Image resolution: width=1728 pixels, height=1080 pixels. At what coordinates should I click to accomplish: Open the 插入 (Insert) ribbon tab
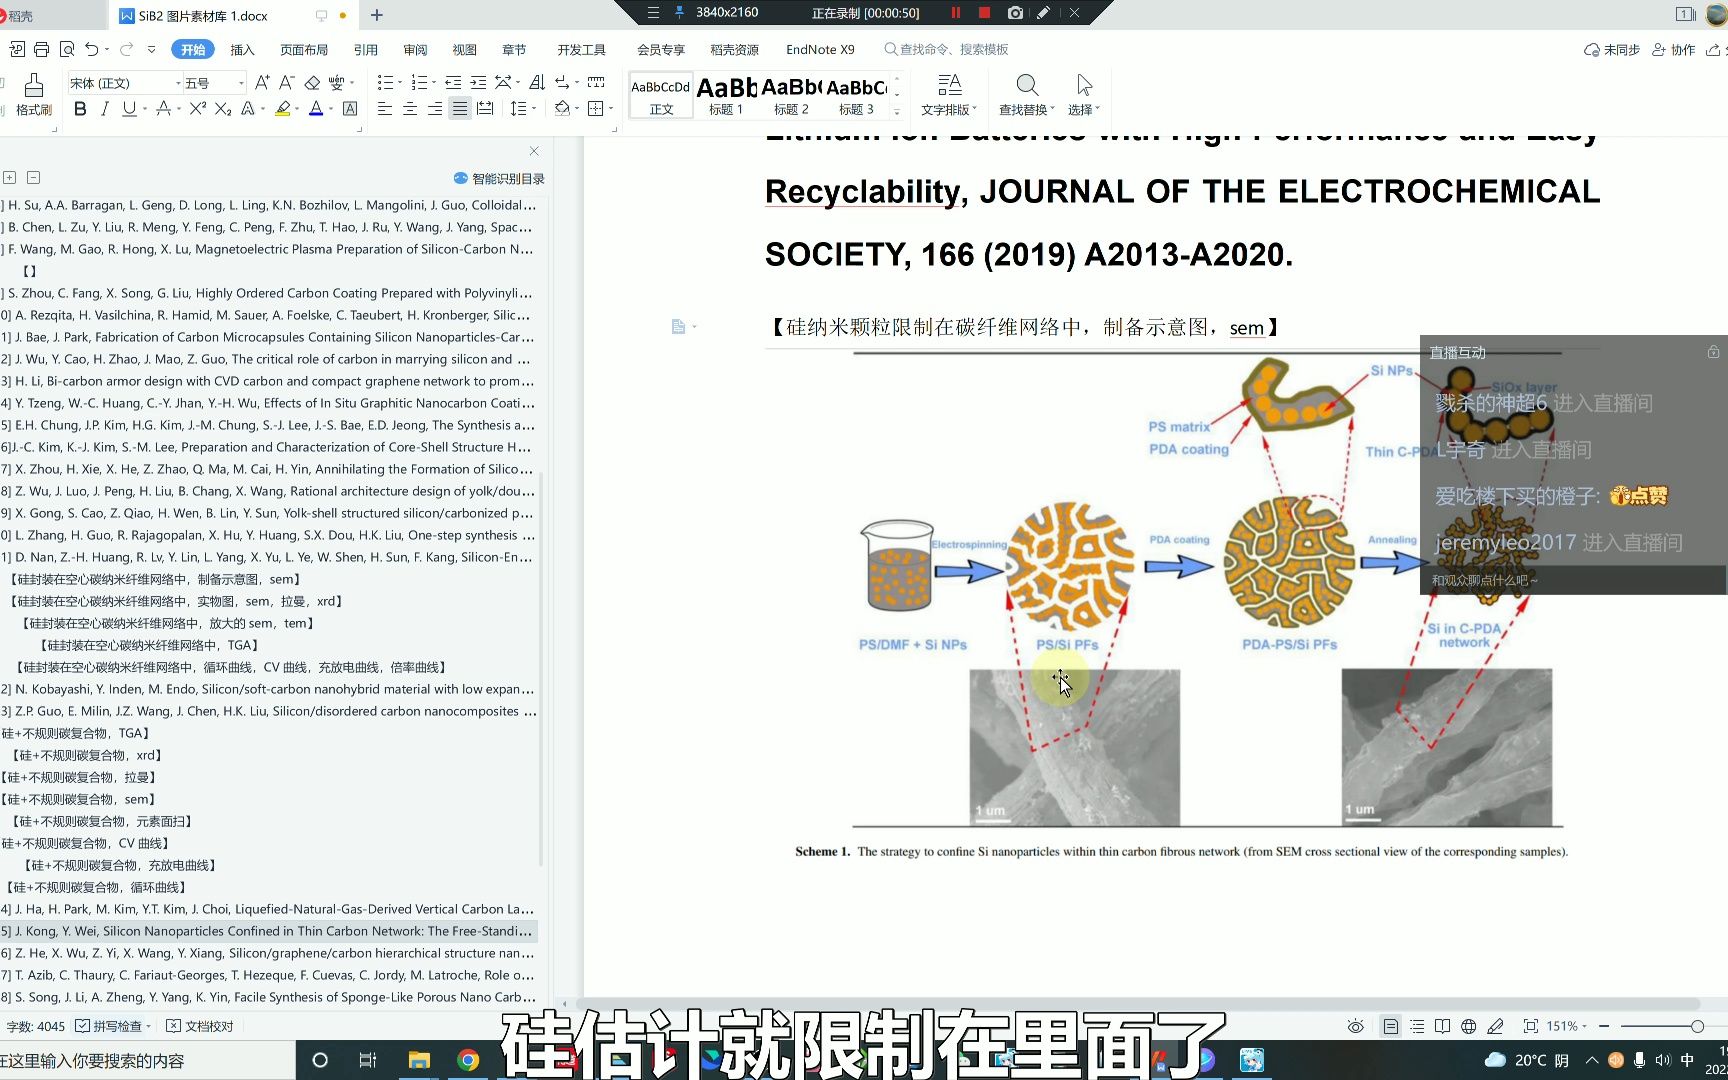242,49
